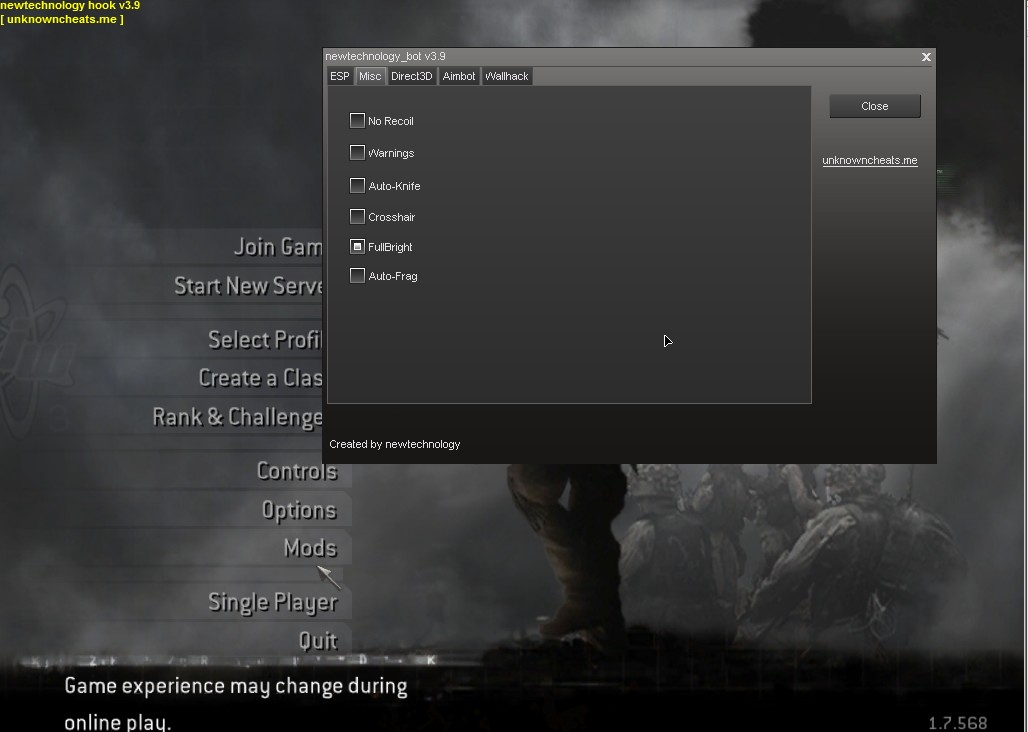The image size is (1028, 732).
Task: Choose Quit from the game menu
Action: coord(318,640)
